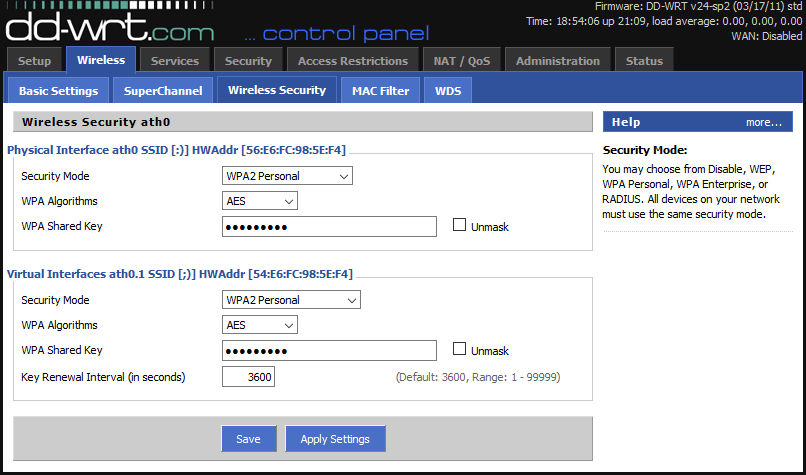Click the dd-wrt.com logo
This screenshot has height=475, width=806.
(x=109, y=27)
